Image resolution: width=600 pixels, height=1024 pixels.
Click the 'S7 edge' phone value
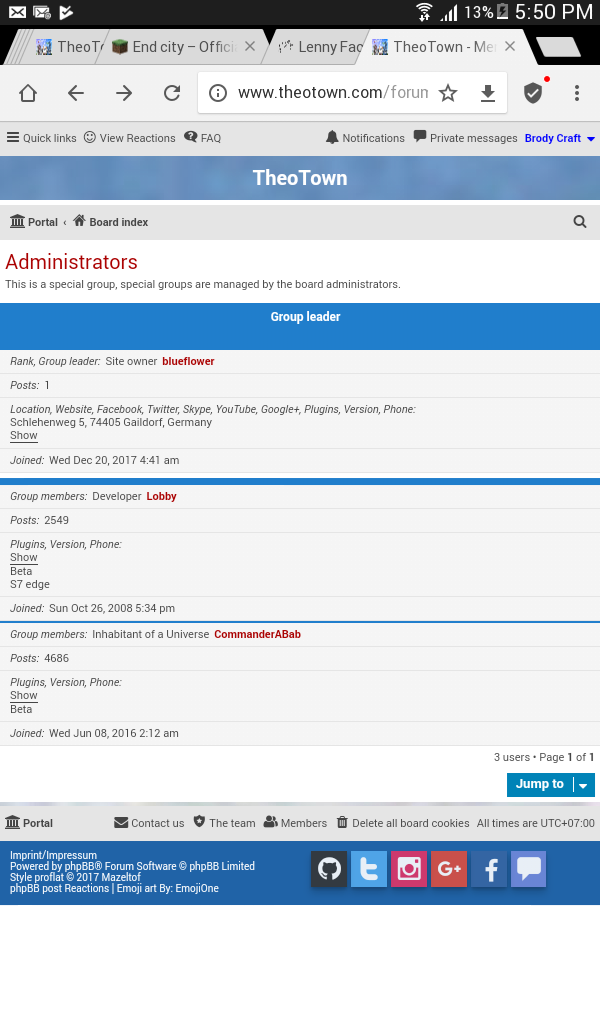(29, 584)
